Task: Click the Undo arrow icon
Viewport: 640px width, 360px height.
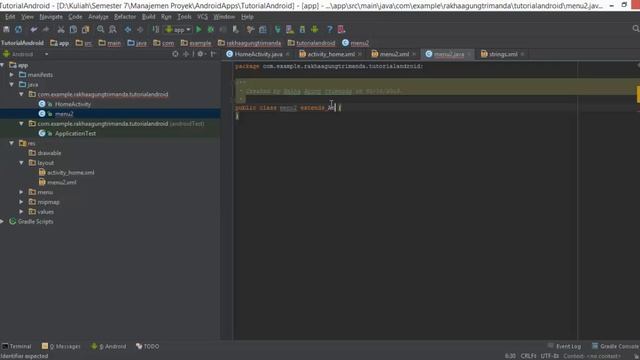Action: point(34,29)
